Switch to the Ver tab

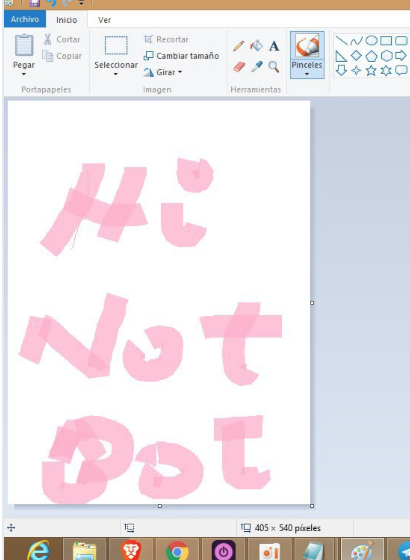[x=104, y=20]
